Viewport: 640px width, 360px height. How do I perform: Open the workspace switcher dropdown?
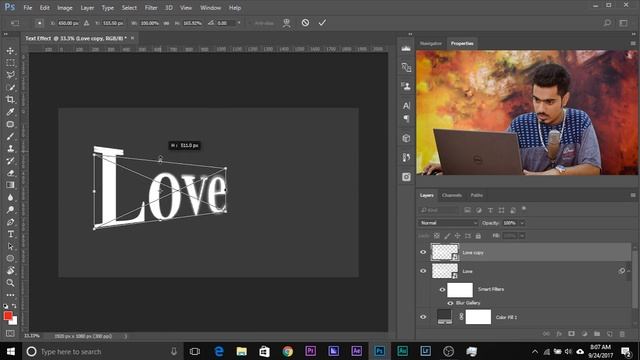(624, 23)
